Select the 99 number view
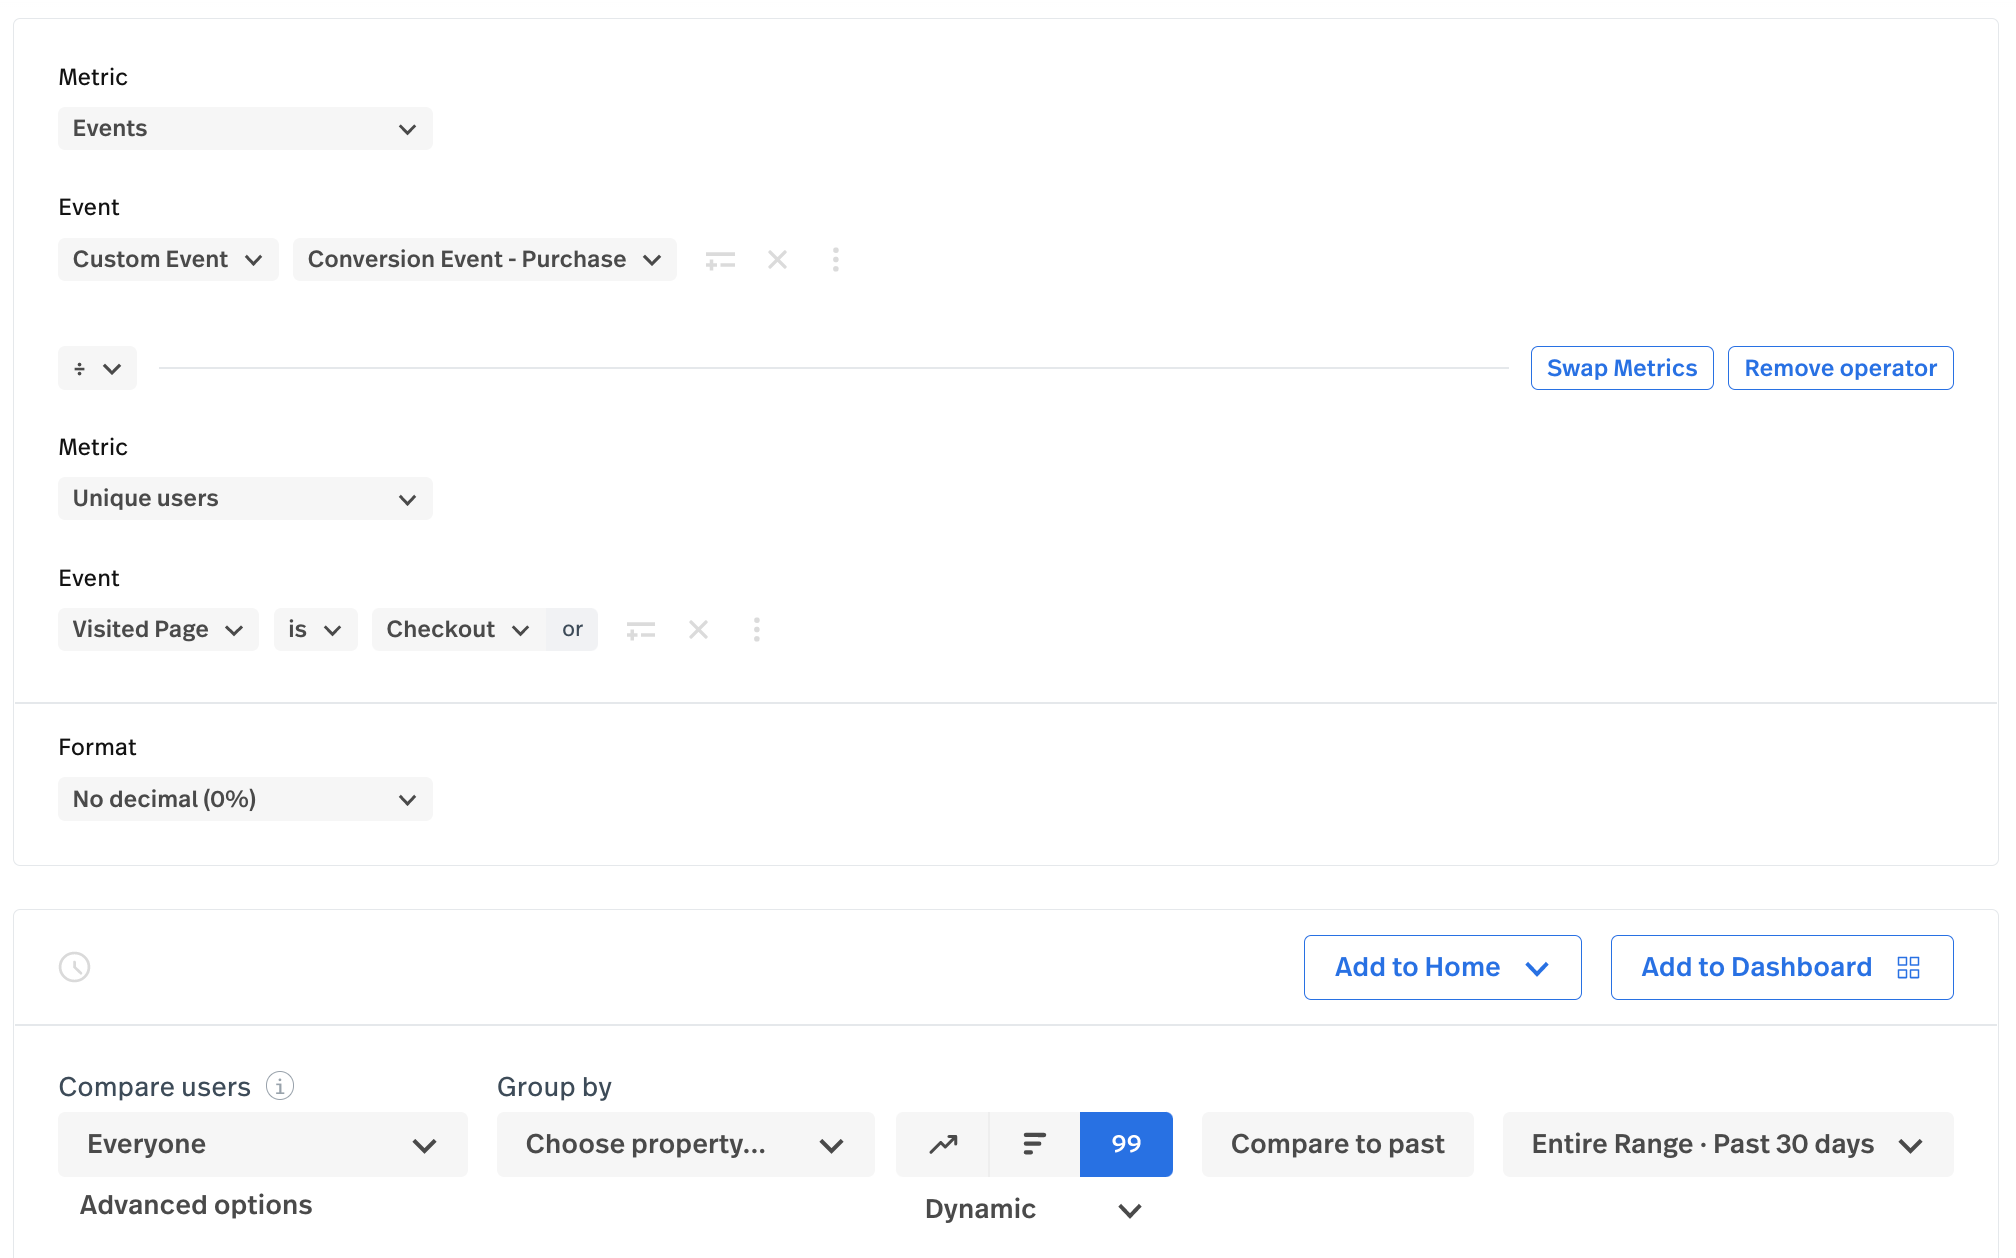The image size is (2016, 1258). (1126, 1144)
